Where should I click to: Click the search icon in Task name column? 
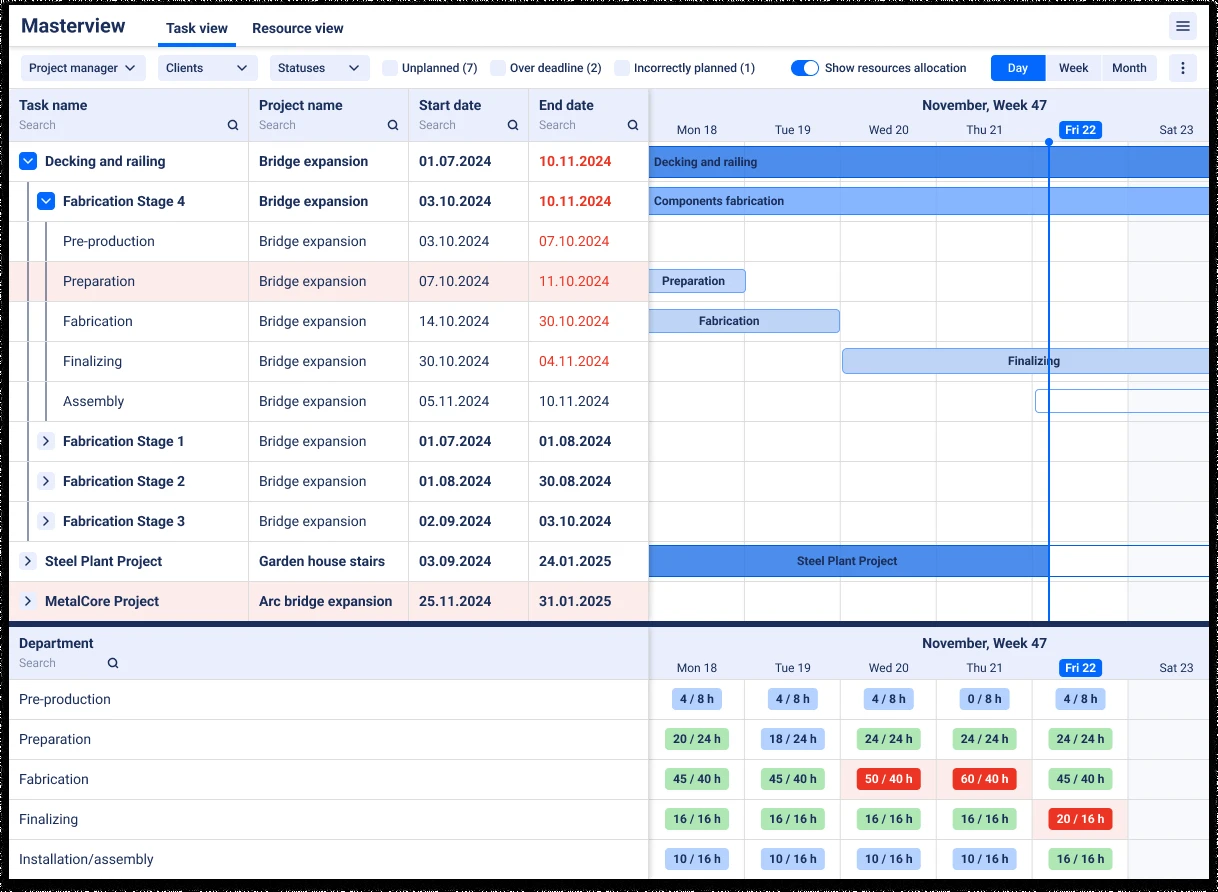coord(233,125)
